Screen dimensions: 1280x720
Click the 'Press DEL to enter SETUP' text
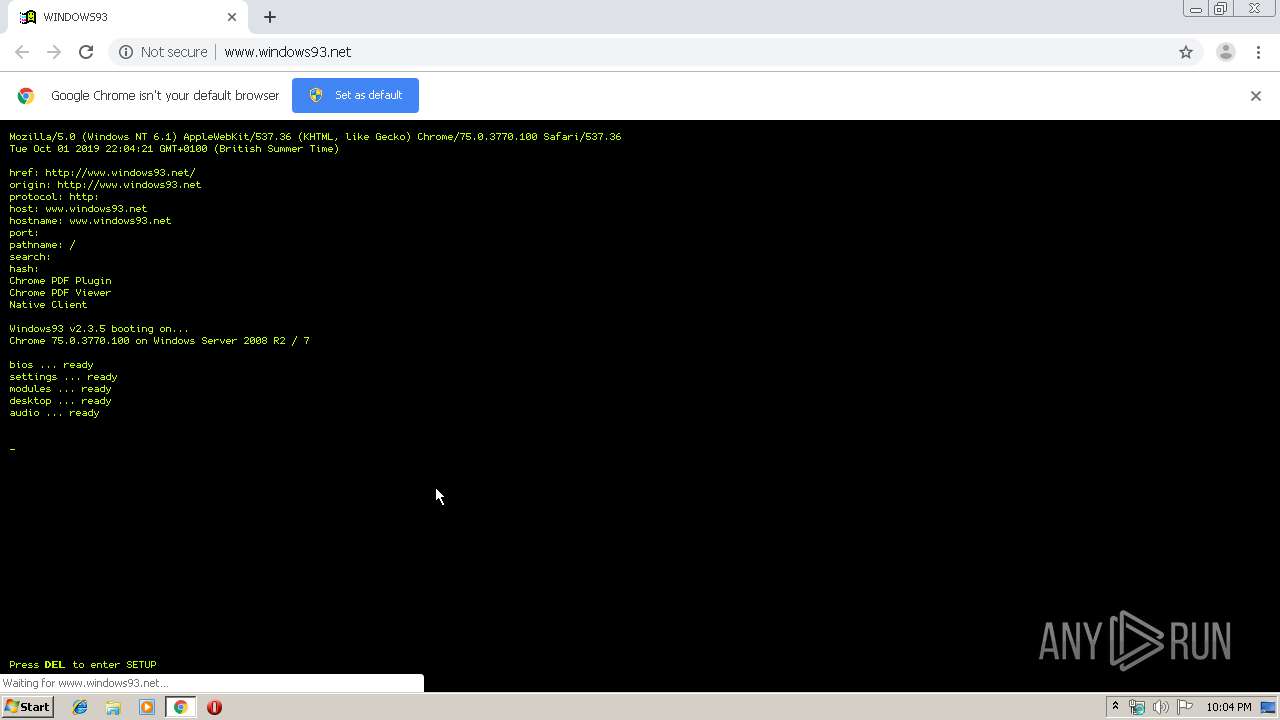83,664
